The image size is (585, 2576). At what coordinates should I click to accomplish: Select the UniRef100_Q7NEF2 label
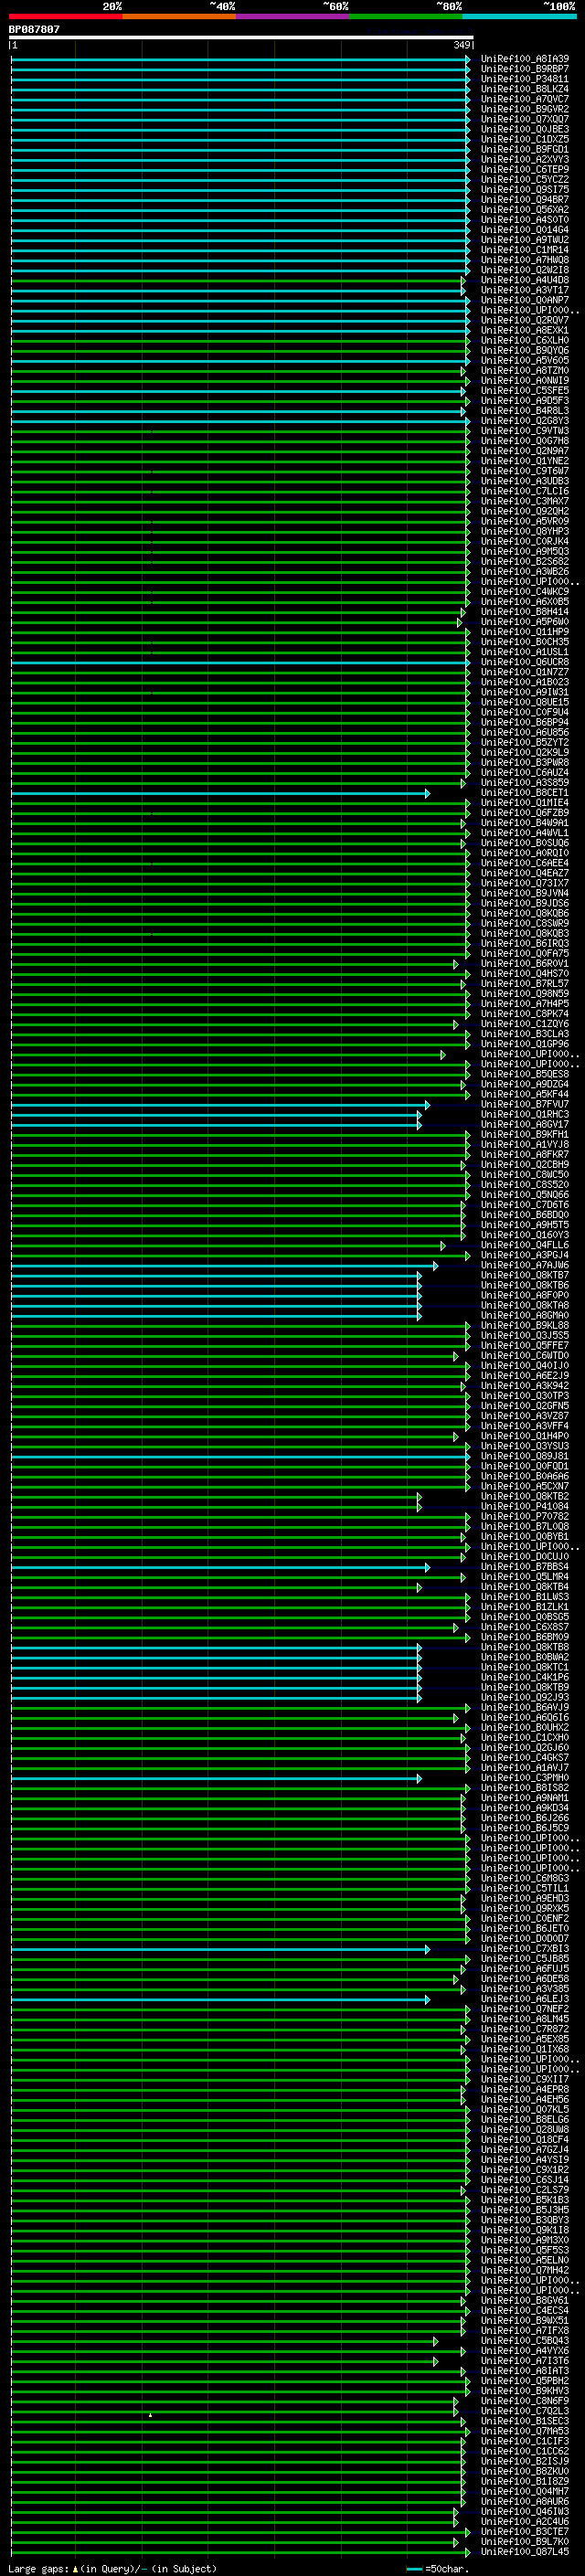[525, 2009]
